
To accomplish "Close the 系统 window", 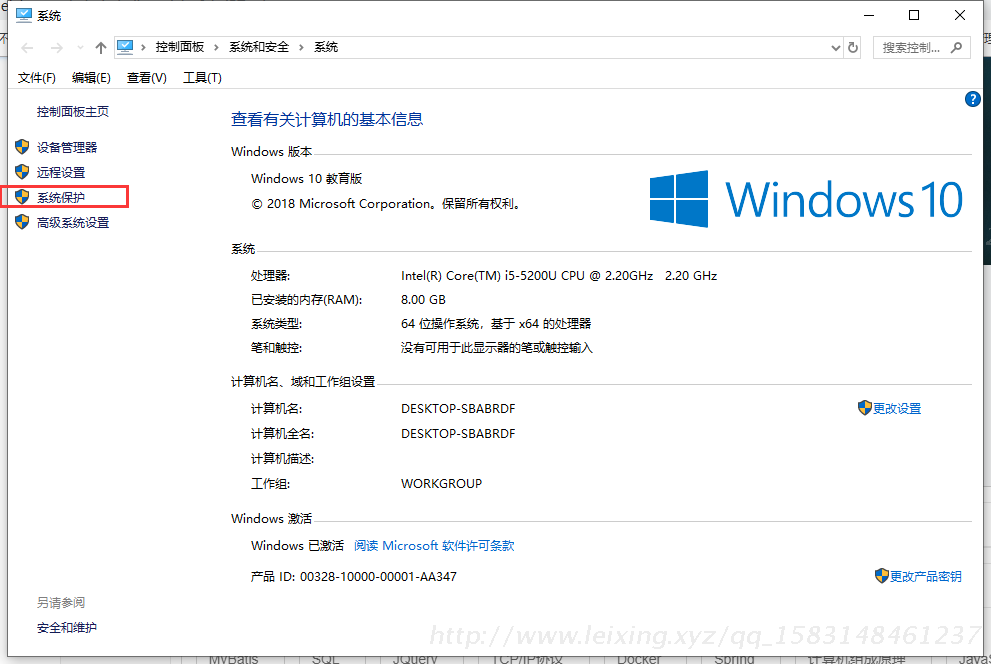I will point(959,15).
